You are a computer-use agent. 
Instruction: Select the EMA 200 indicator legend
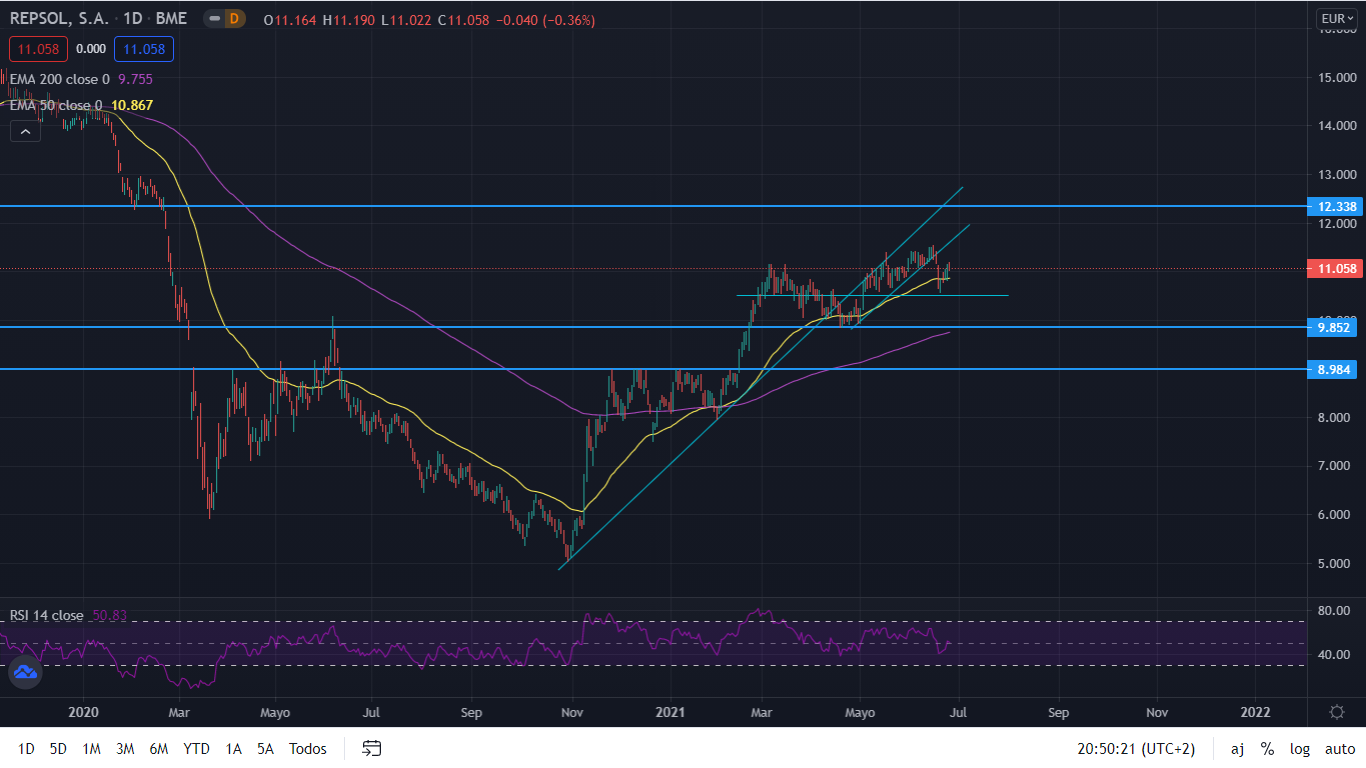60,79
